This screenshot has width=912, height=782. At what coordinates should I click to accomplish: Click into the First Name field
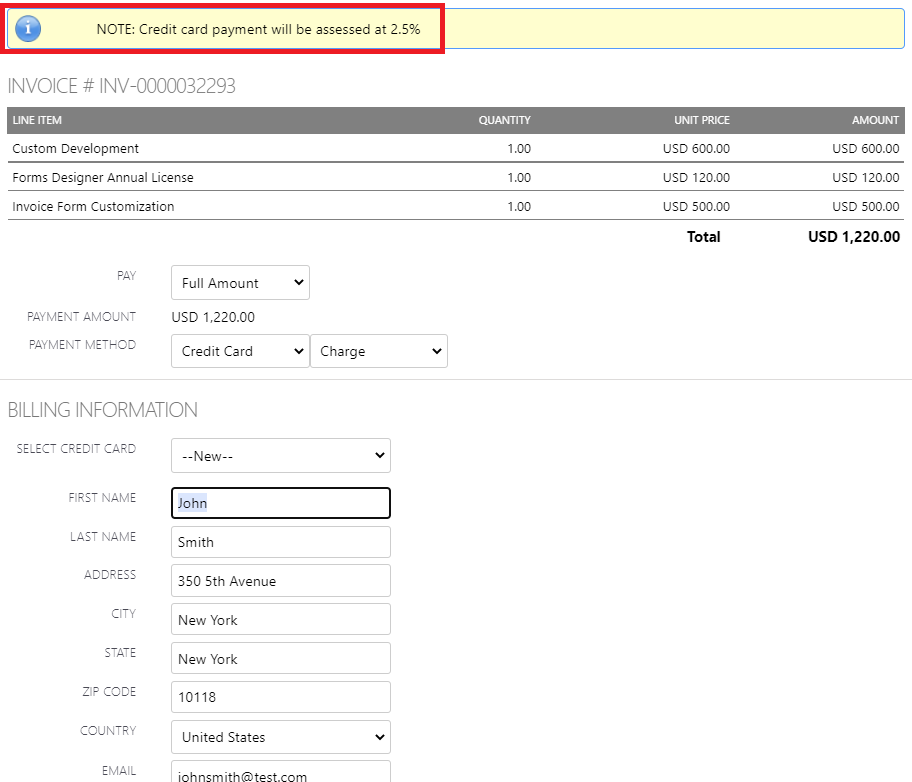280,503
